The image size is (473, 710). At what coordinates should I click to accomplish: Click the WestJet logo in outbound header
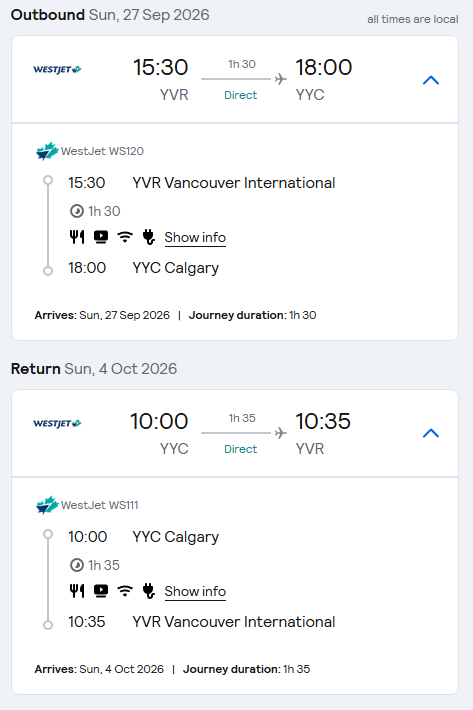57,69
